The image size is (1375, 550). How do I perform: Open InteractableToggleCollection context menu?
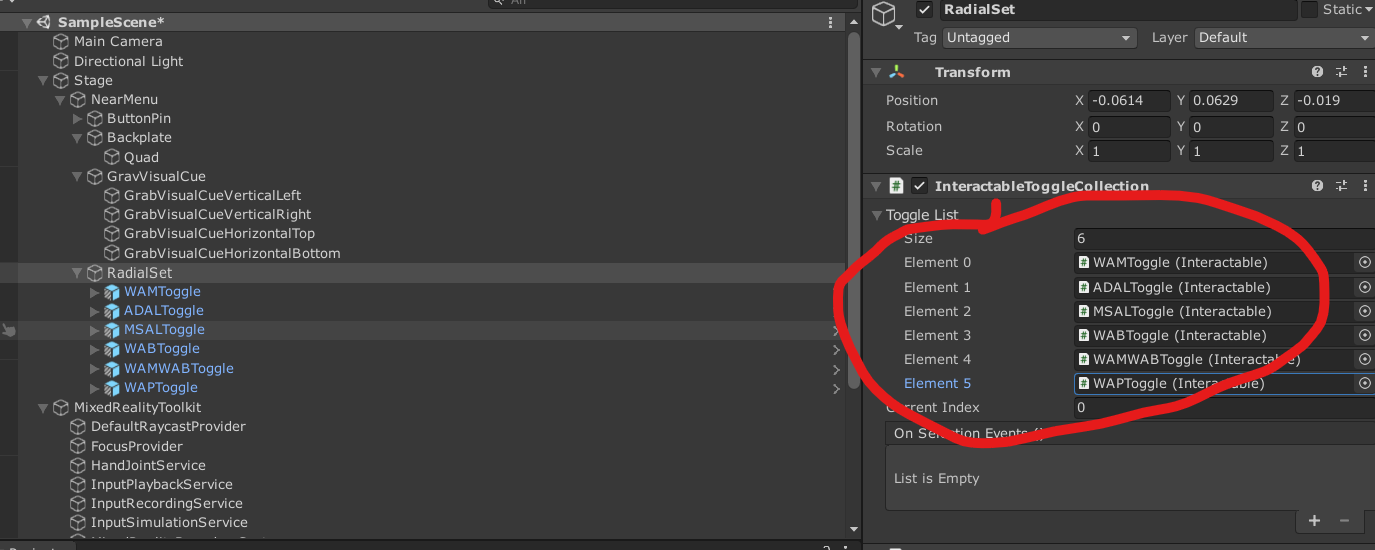1363,186
